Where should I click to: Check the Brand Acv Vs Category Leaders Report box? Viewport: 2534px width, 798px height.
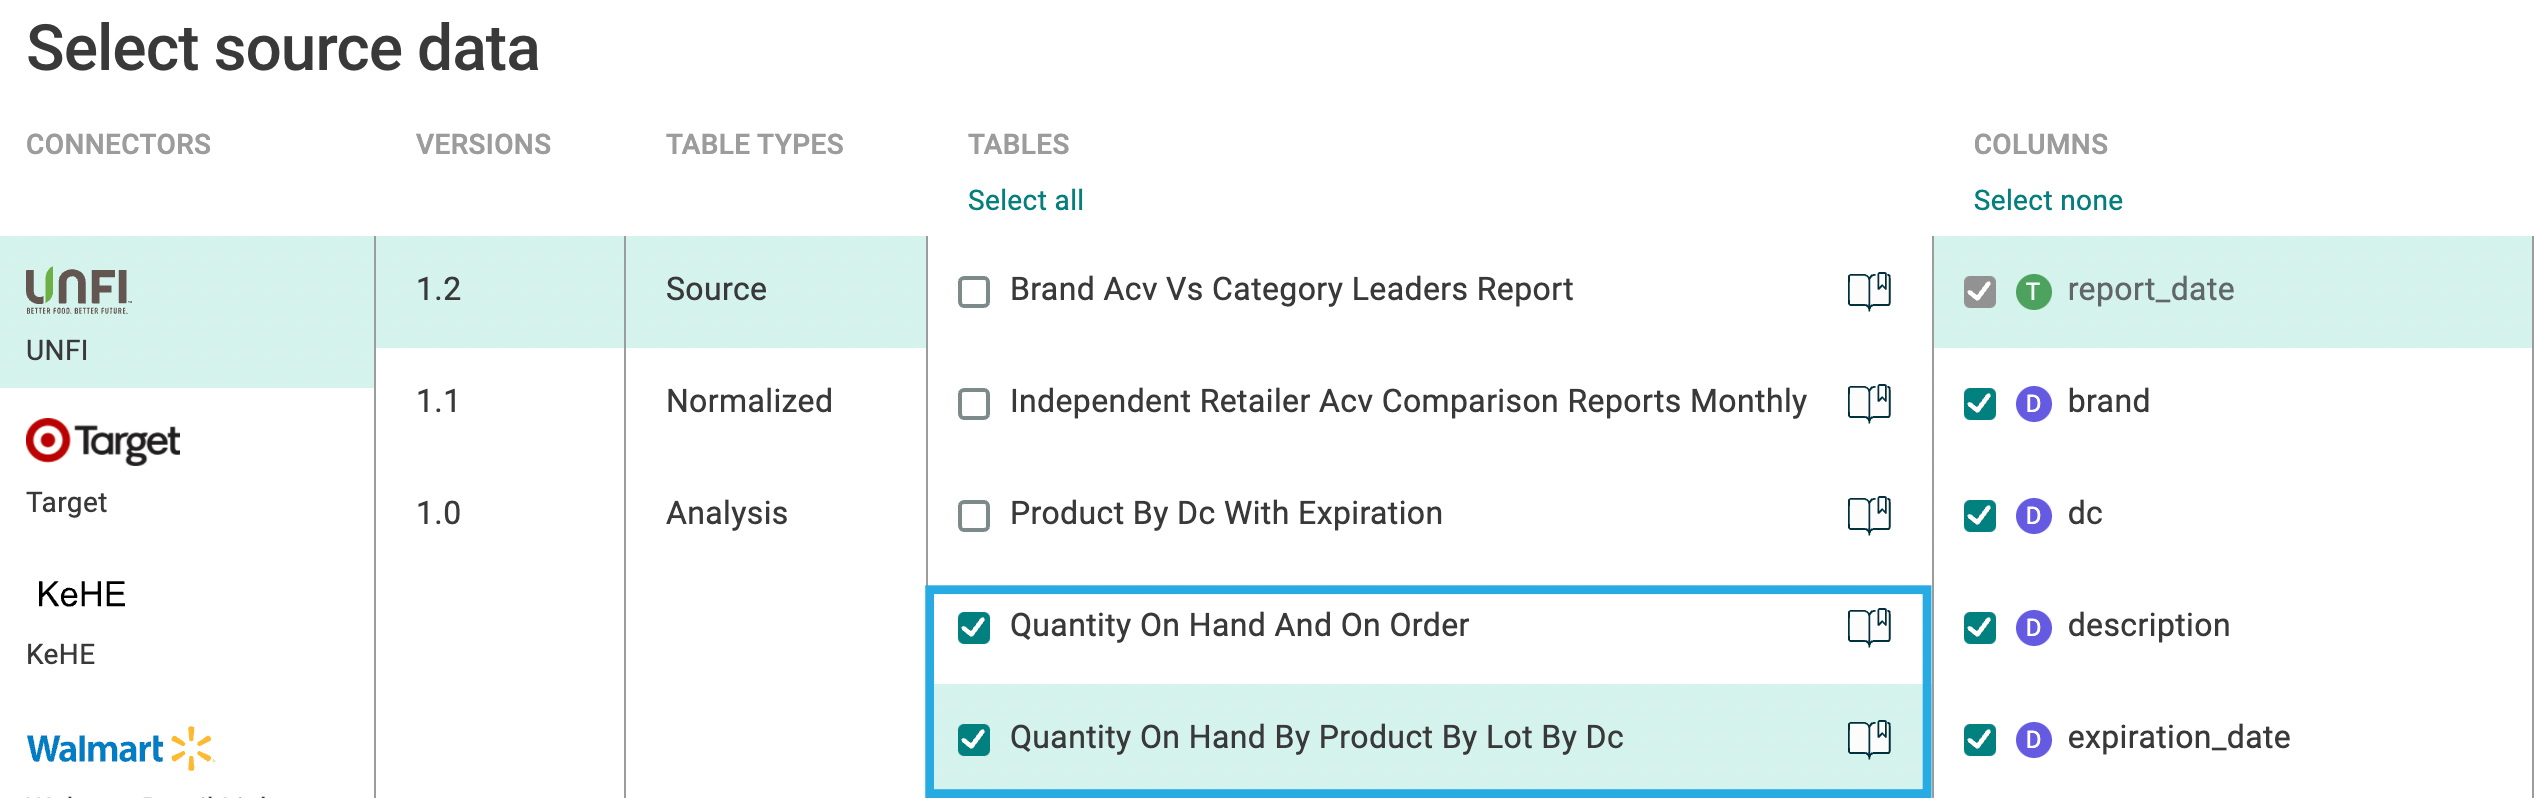(x=974, y=292)
